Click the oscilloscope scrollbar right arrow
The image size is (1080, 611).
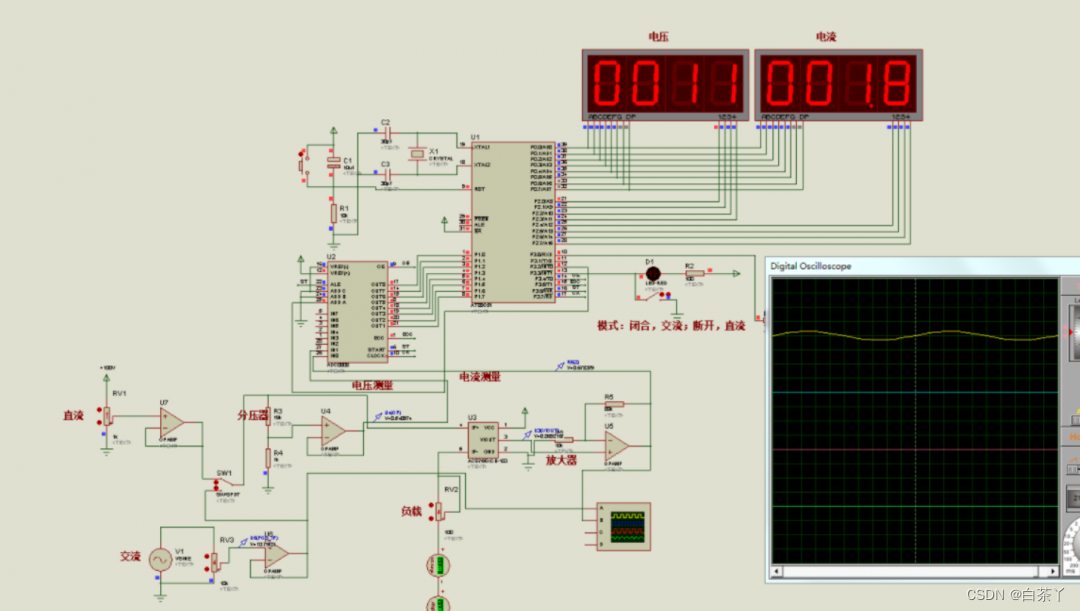(1052, 571)
